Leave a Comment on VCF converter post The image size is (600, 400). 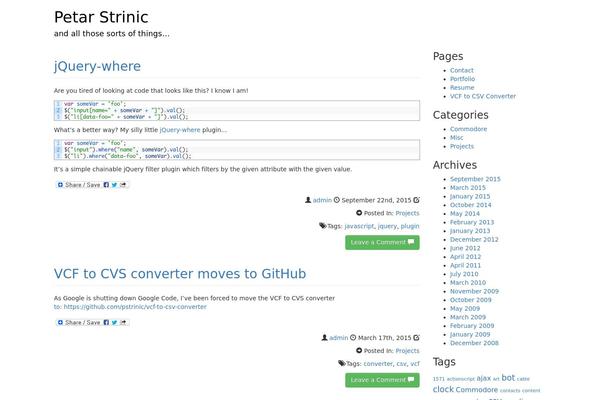point(382,380)
